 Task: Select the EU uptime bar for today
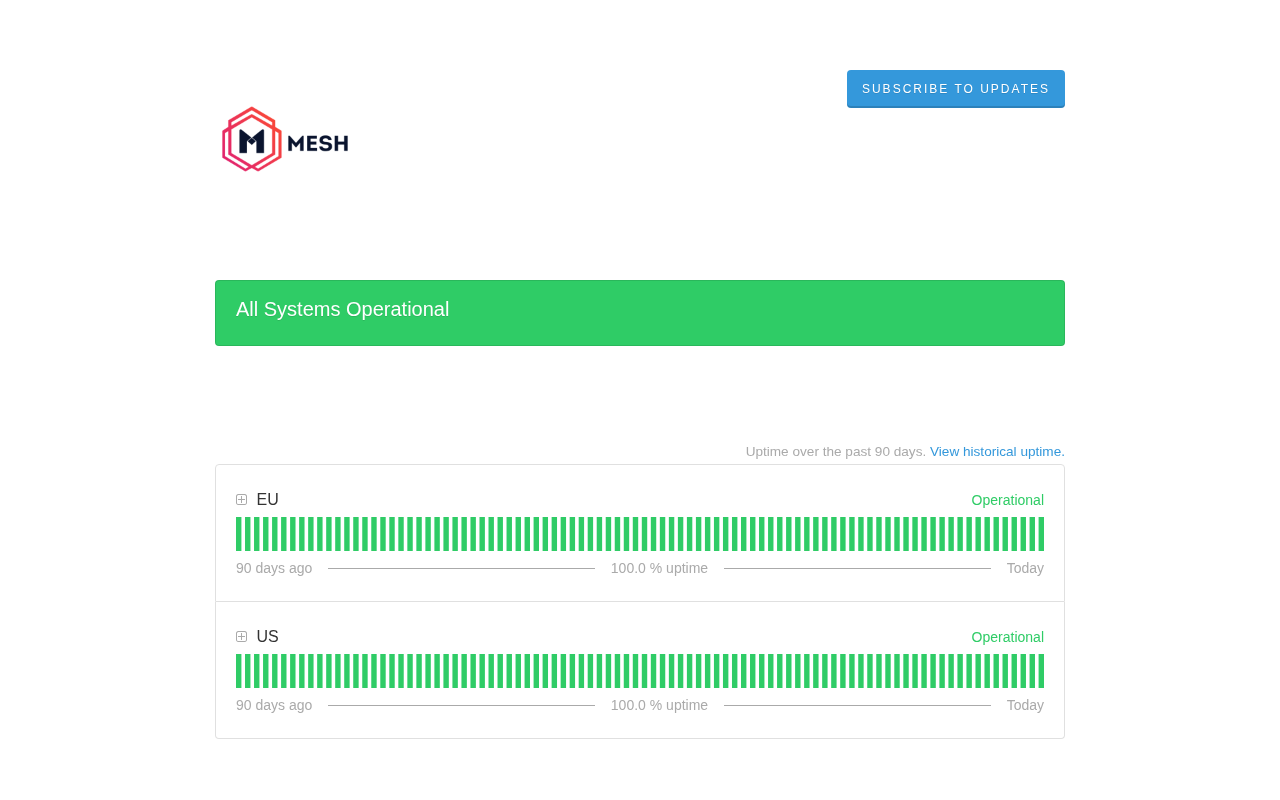(1041, 534)
